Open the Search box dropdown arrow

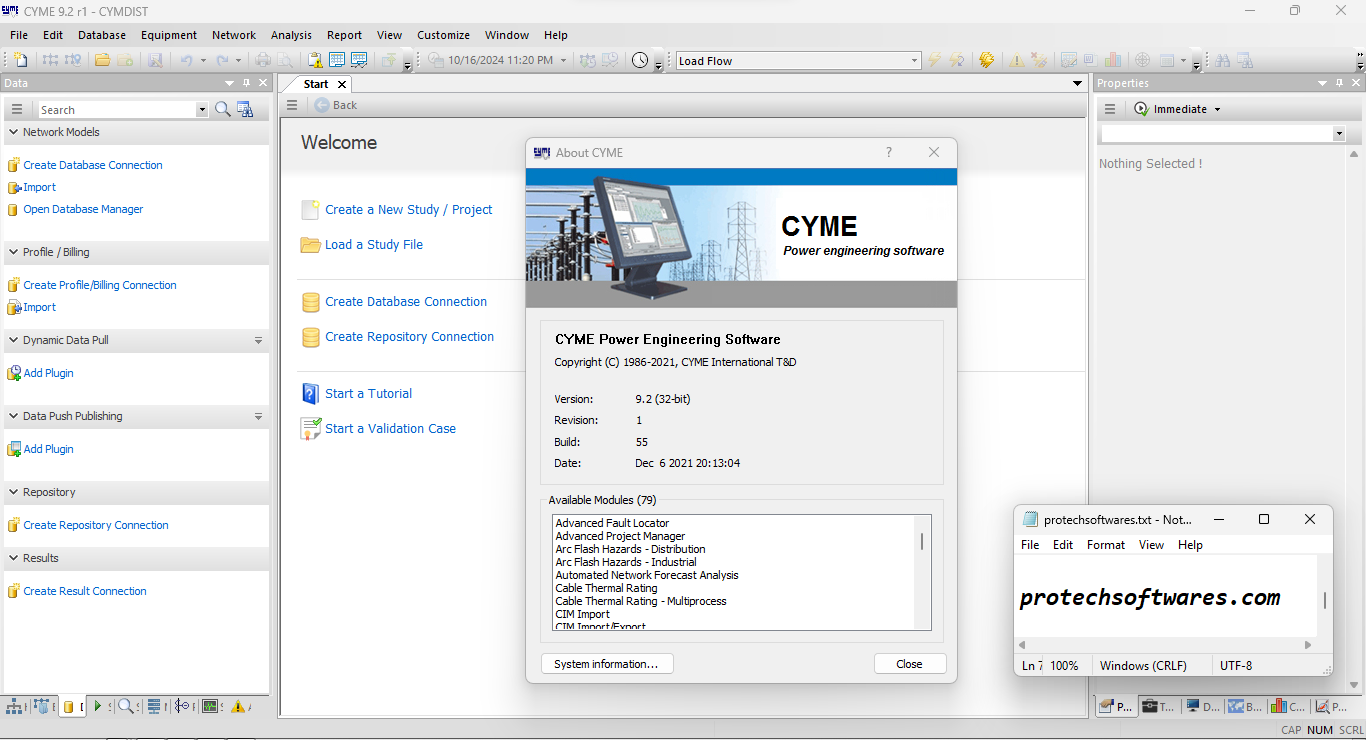click(x=202, y=110)
